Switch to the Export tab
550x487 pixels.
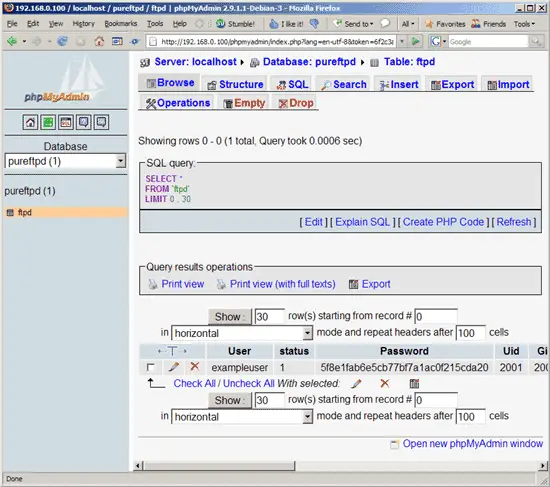(452, 85)
